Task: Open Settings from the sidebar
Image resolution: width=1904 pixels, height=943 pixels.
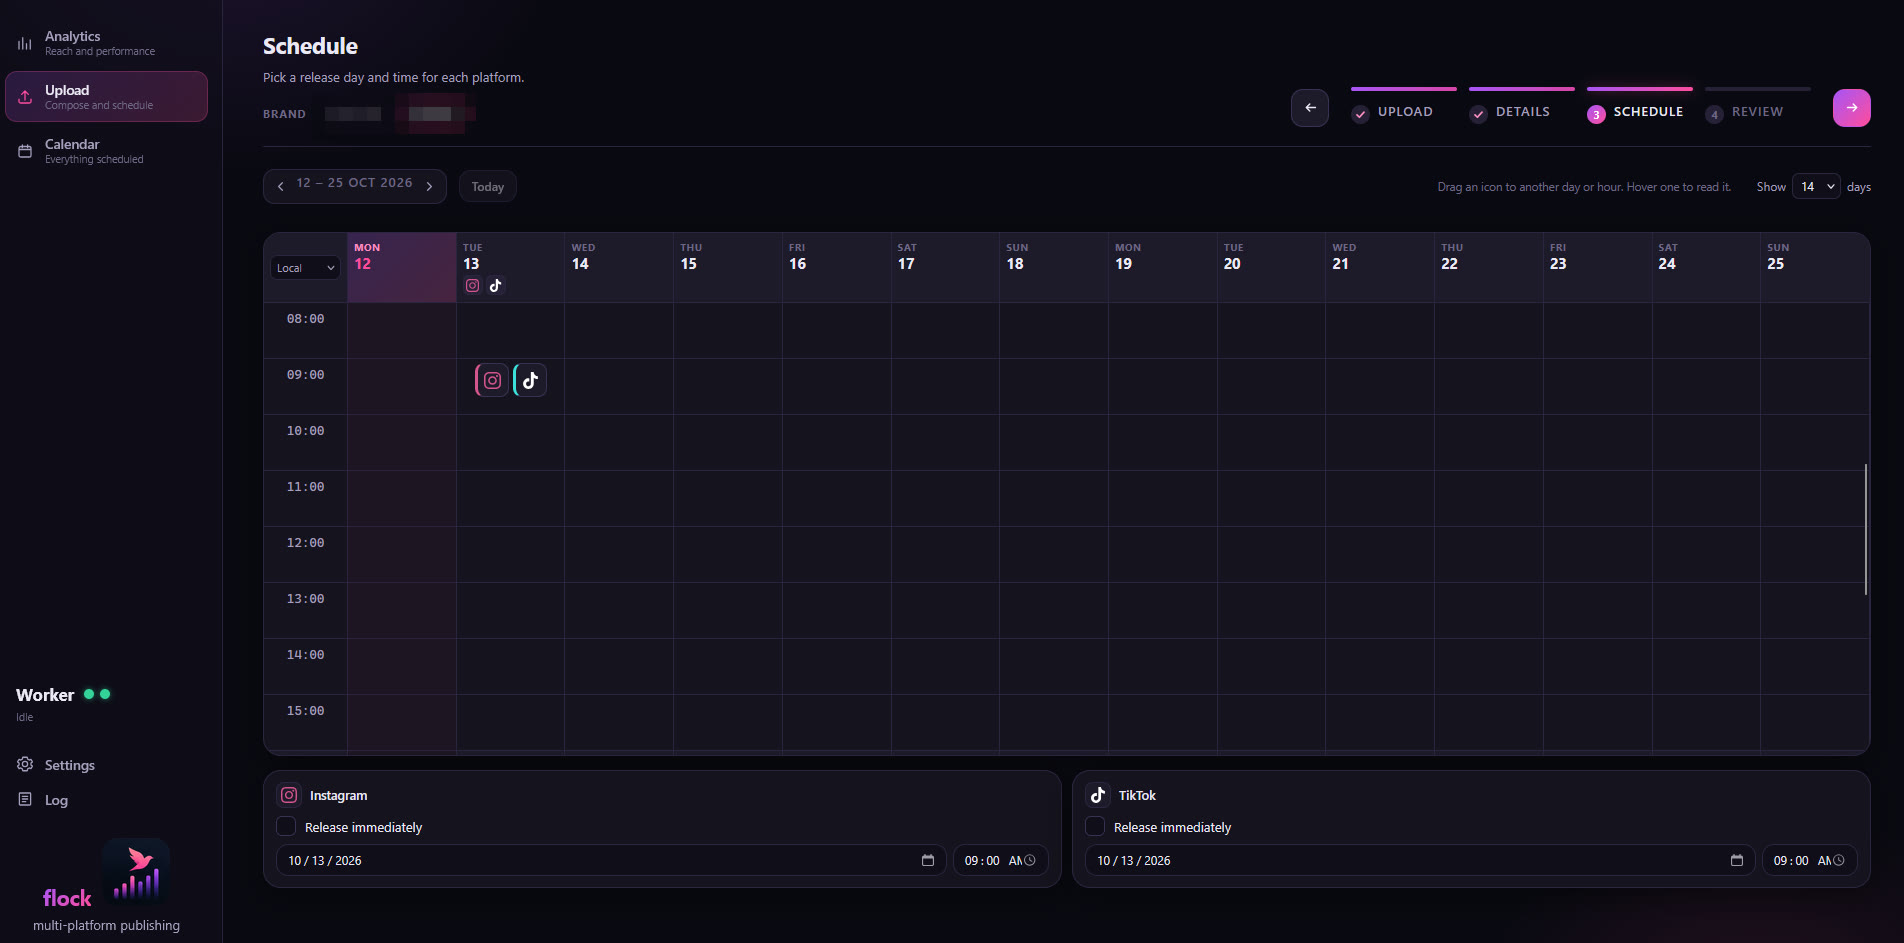Action: 57,765
